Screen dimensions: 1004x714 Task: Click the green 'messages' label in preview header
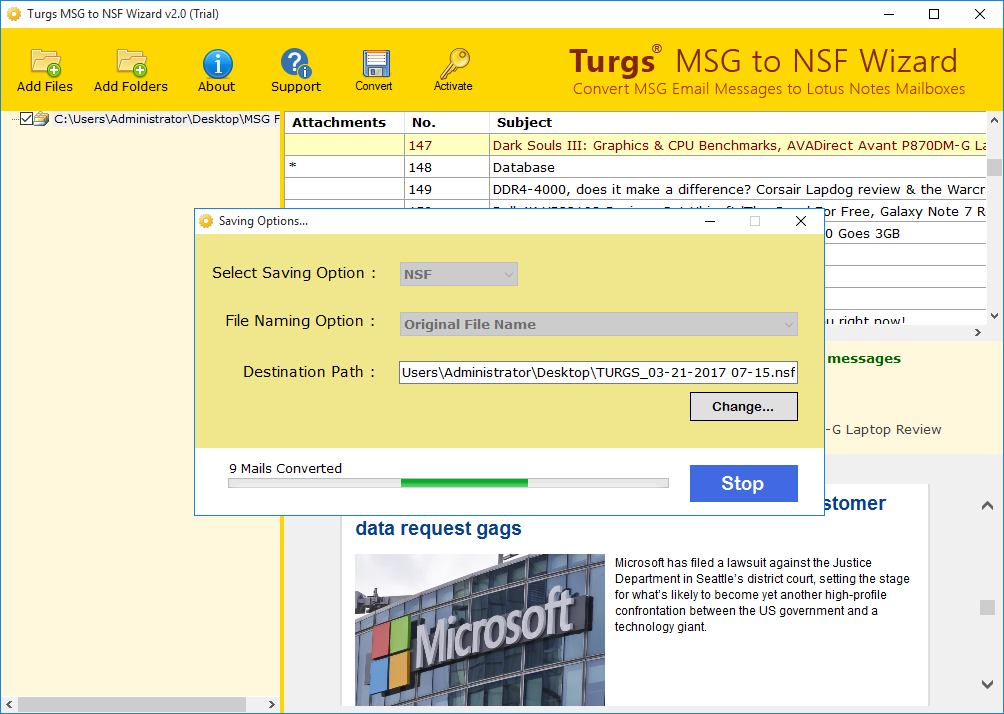864,359
